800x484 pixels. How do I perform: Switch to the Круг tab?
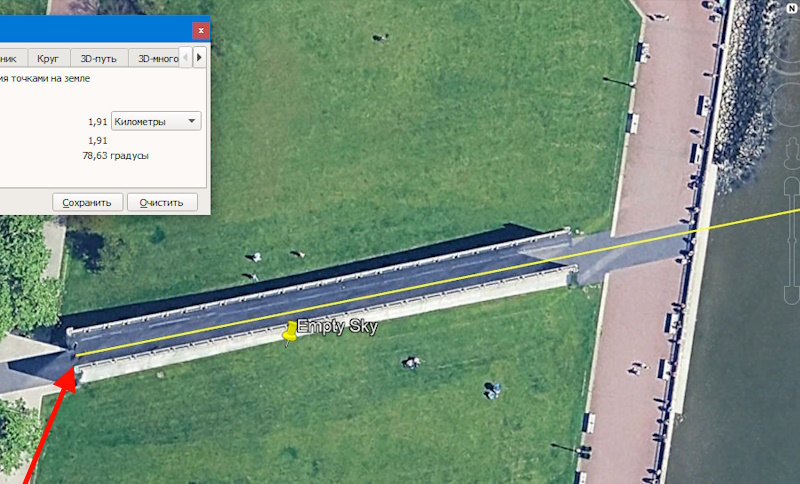(x=48, y=59)
